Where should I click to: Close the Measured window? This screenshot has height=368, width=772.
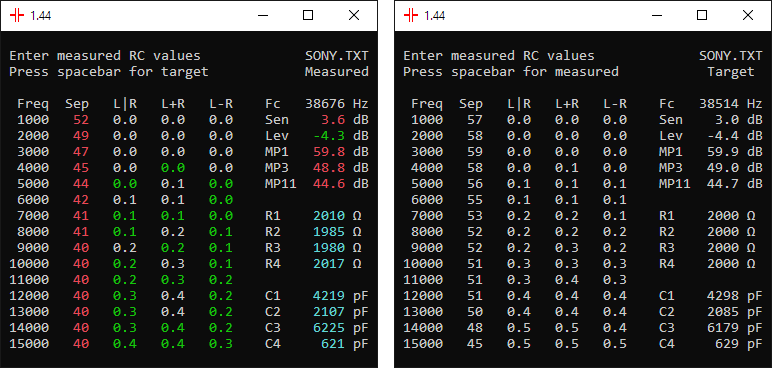354,16
